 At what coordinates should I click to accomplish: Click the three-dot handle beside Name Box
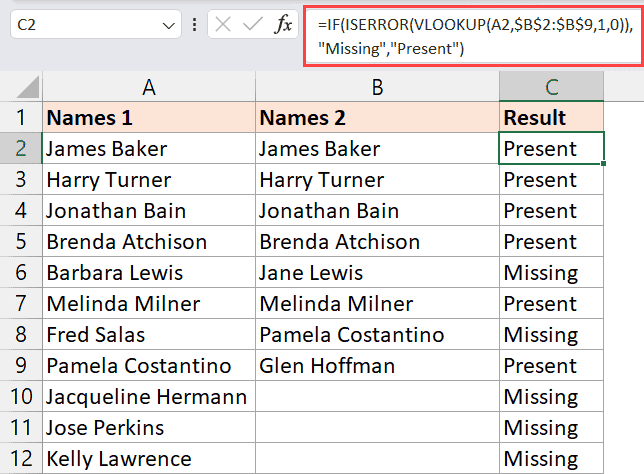point(193,25)
